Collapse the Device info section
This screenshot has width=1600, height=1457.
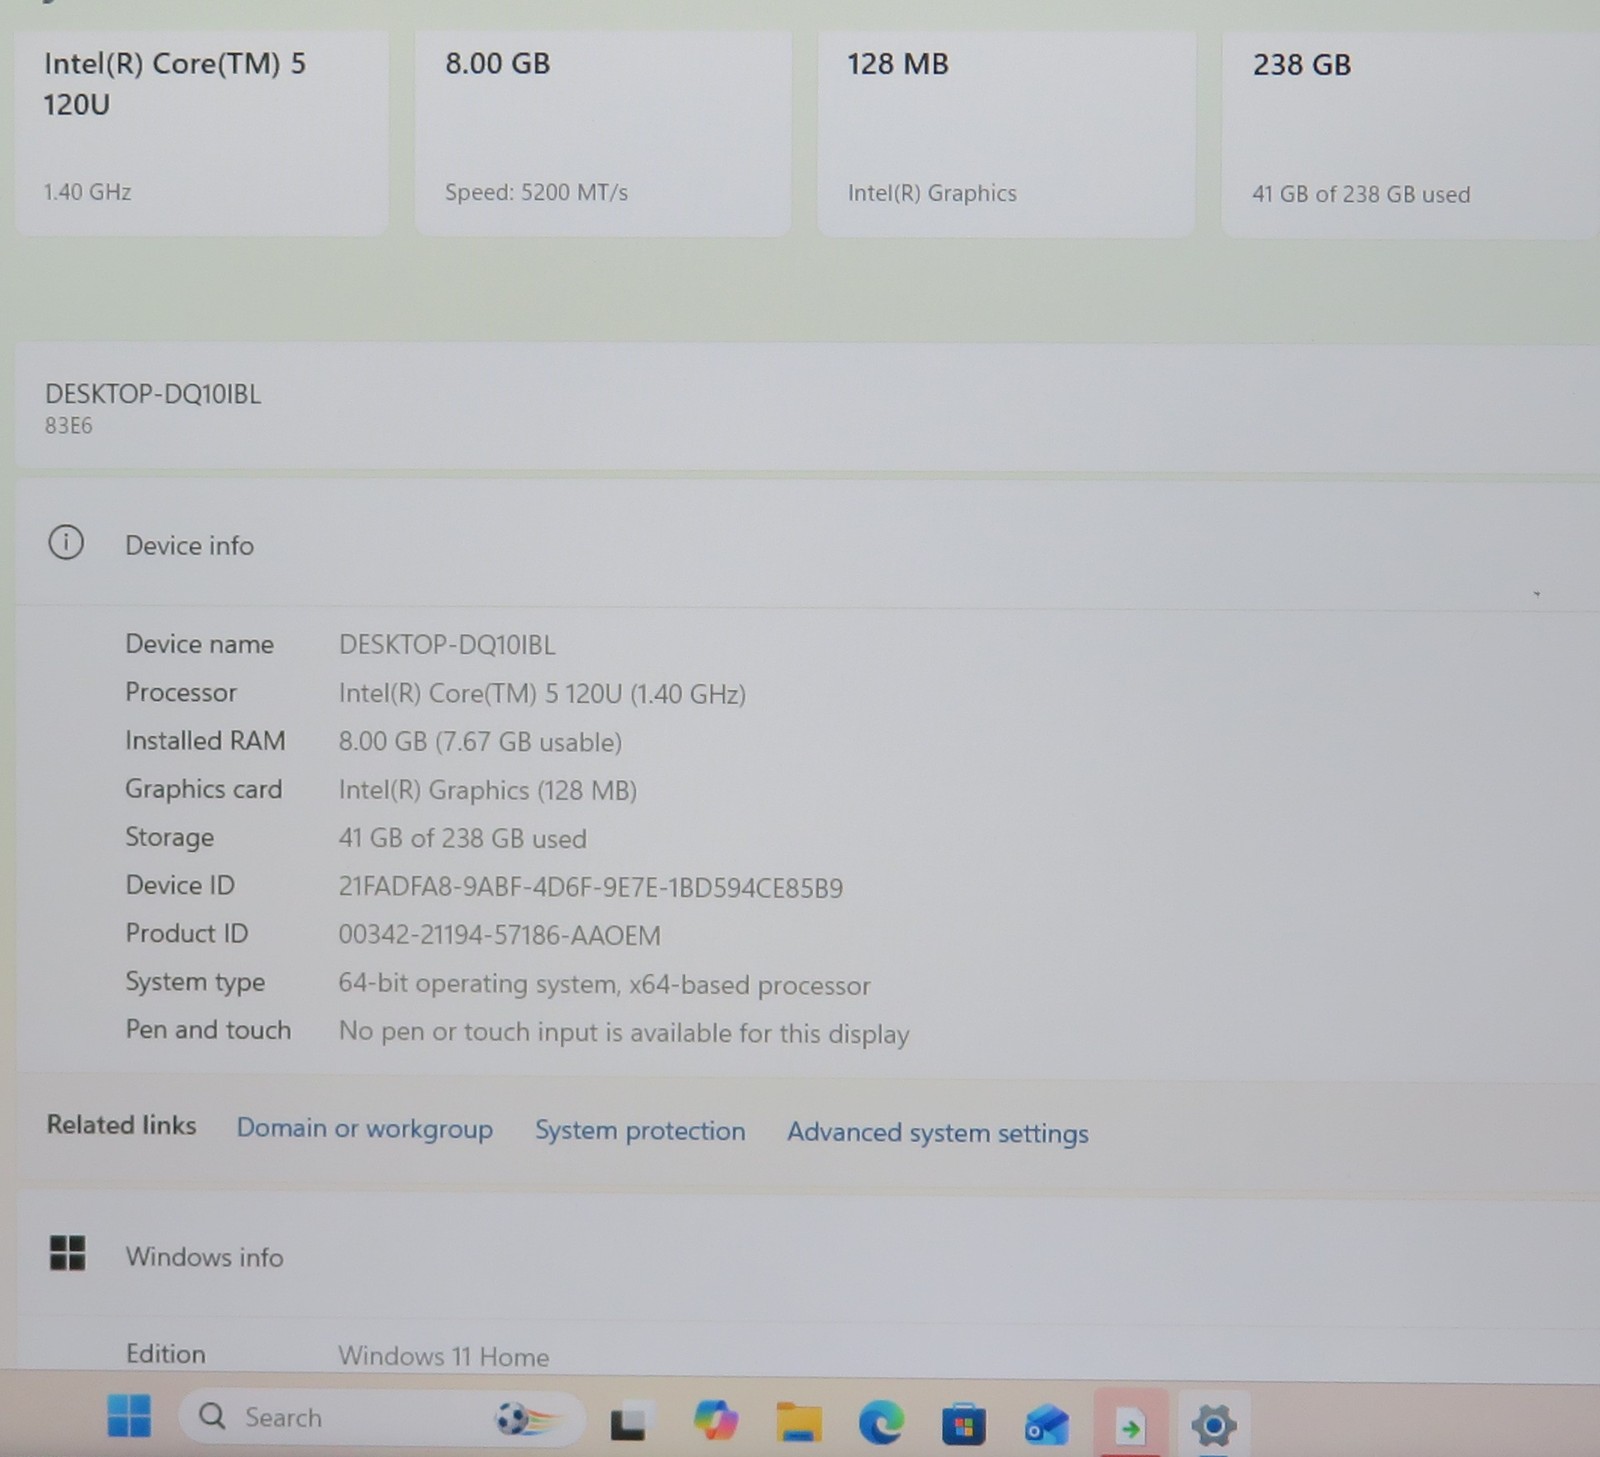pyautogui.click(x=808, y=545)
